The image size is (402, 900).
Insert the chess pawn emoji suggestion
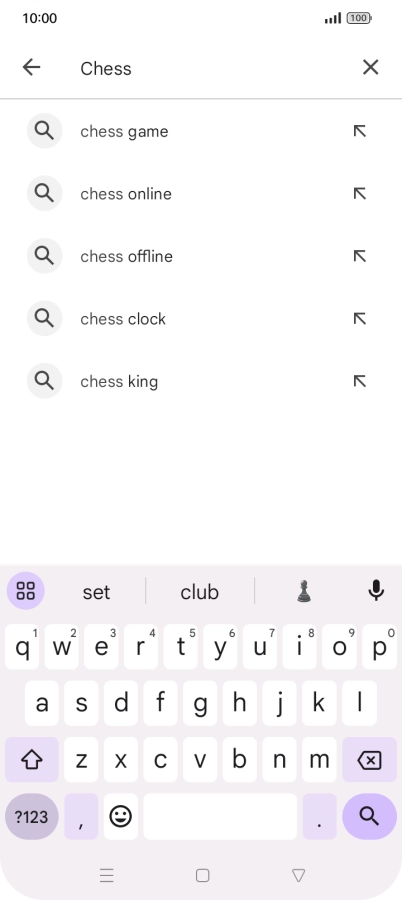point(304,591)
